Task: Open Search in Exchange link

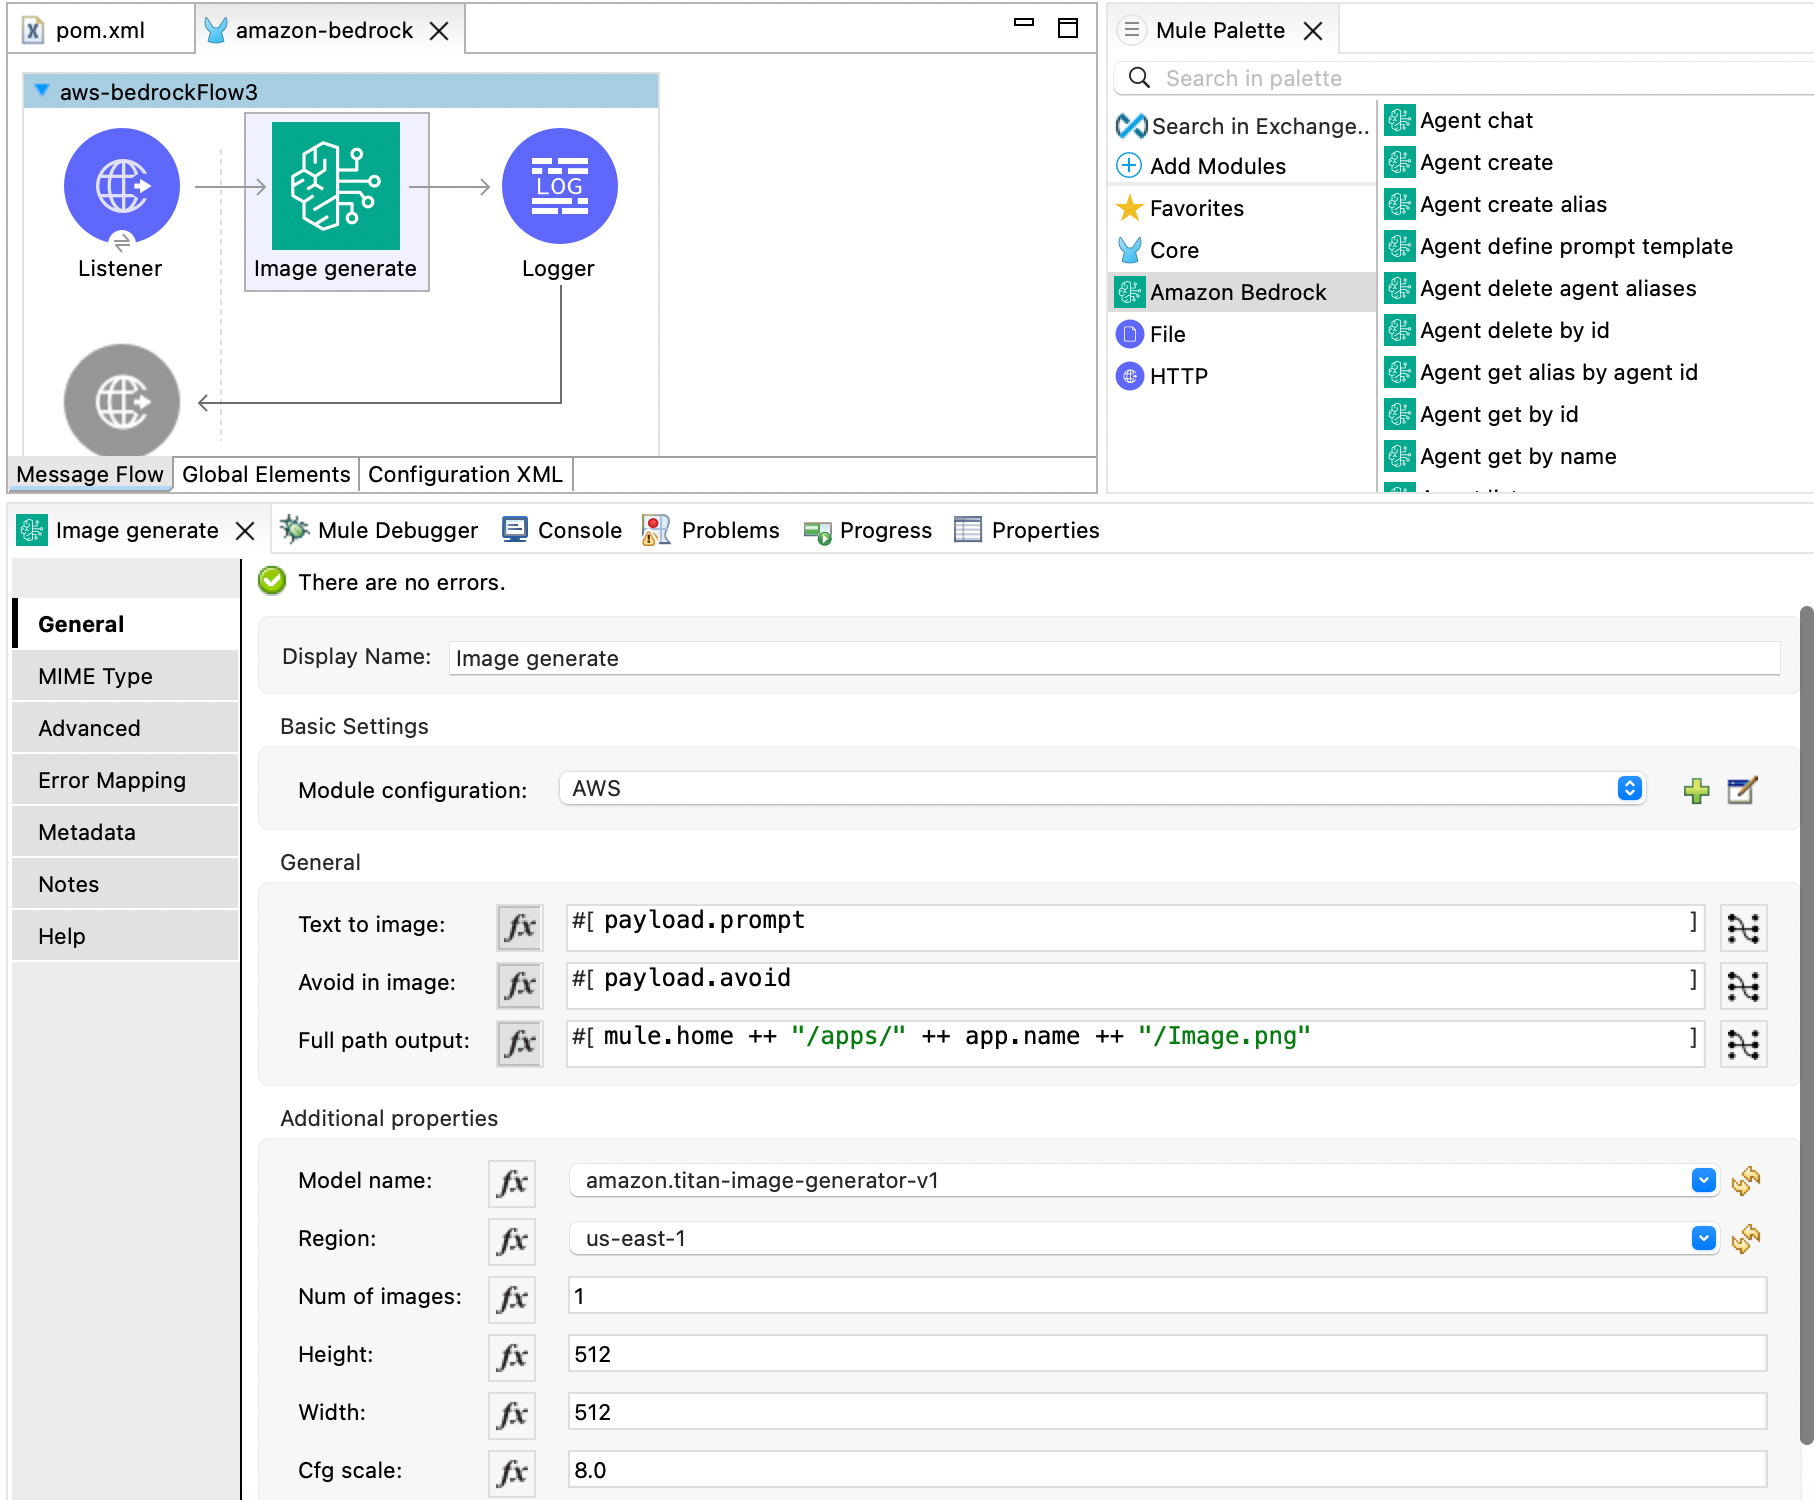Action: pyautogui.click(x=1242, y=126)
